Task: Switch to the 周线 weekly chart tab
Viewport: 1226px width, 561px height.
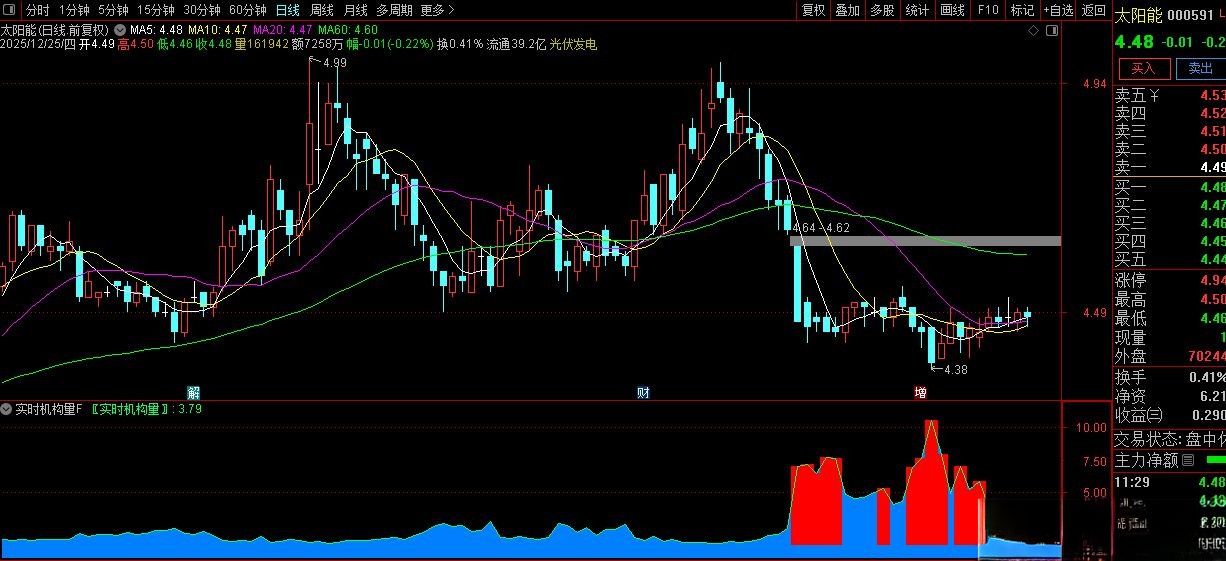Action: coord(322,10)
